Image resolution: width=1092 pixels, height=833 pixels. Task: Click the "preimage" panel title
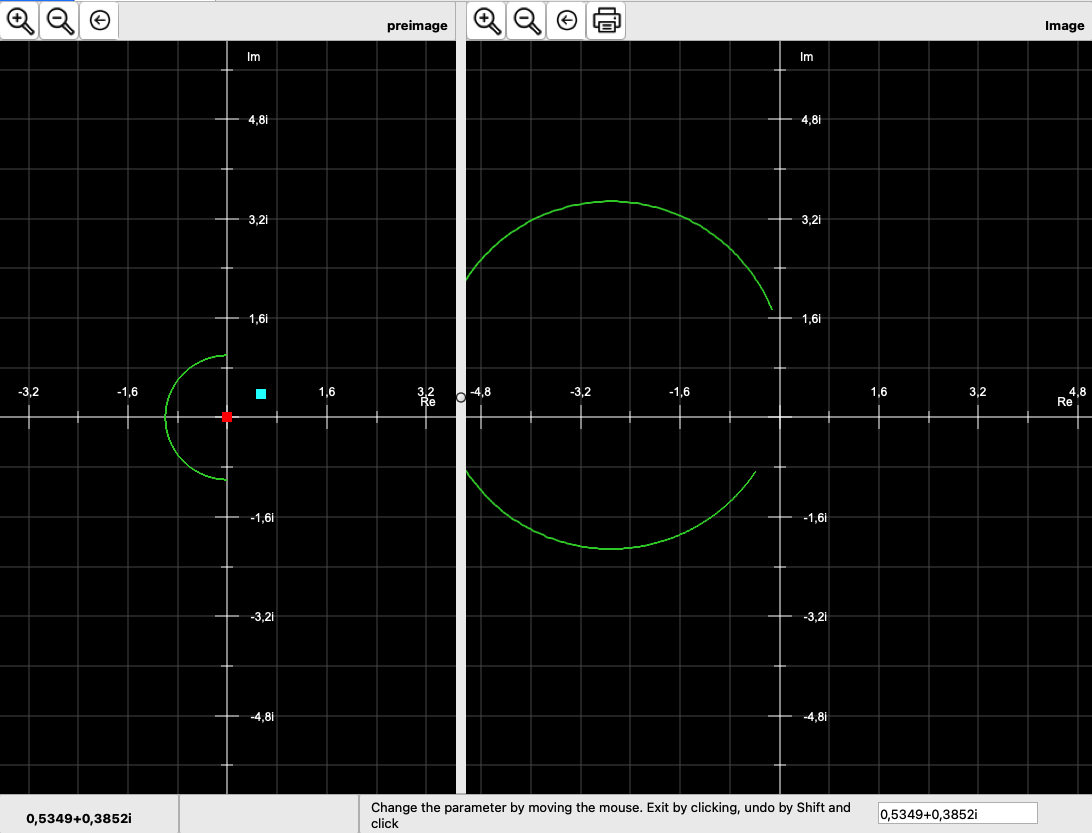[417, 26]
